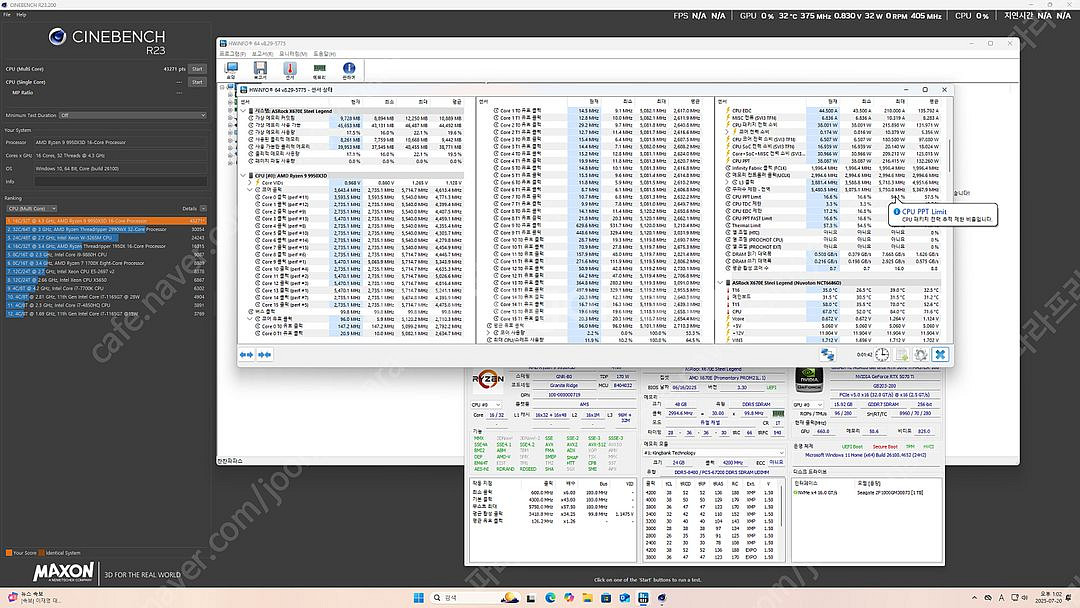Click the left-pointing double arrows in sensor window
The width and height of the screenshot is (1080, 608).
tap(247, 355)
